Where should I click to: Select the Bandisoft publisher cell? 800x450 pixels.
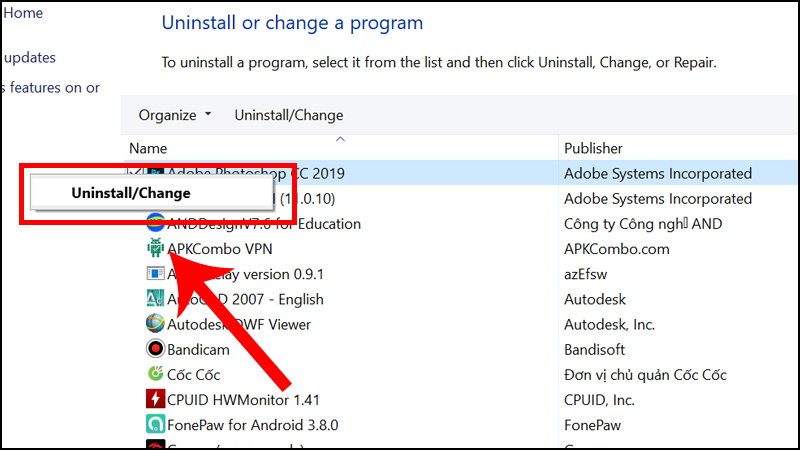point(594,349)
